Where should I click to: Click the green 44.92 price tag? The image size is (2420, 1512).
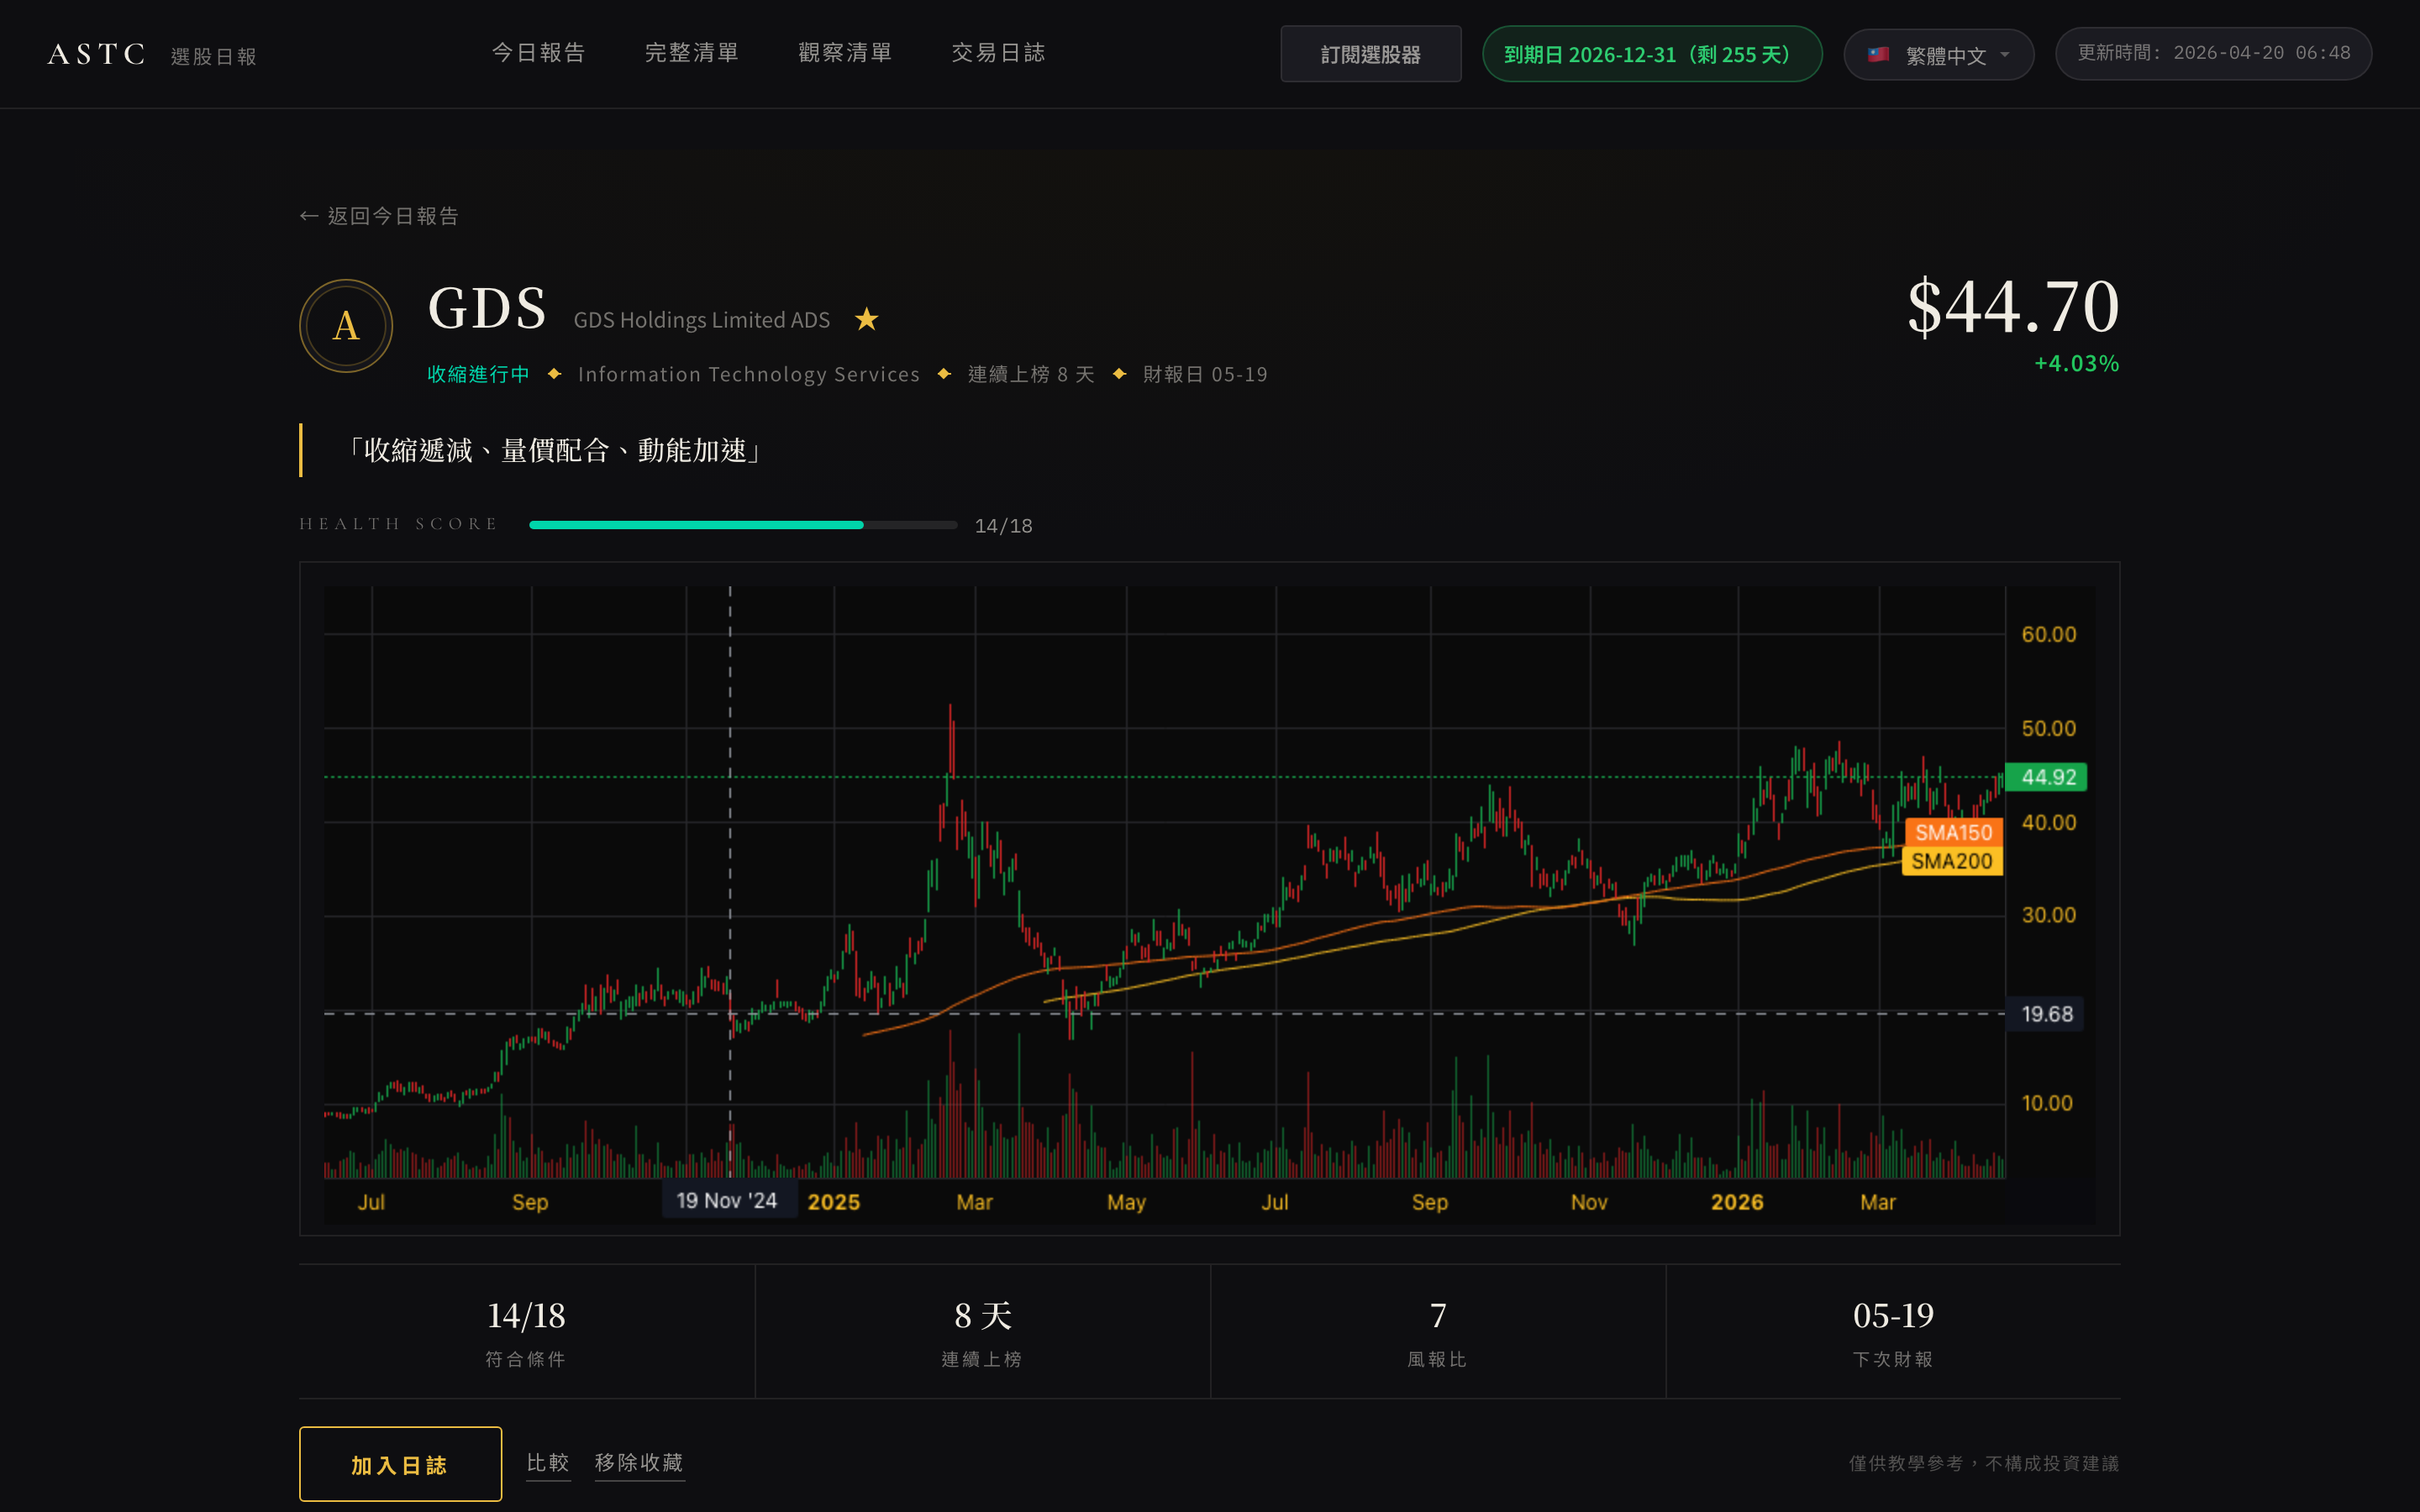[x=2046, y=777]
